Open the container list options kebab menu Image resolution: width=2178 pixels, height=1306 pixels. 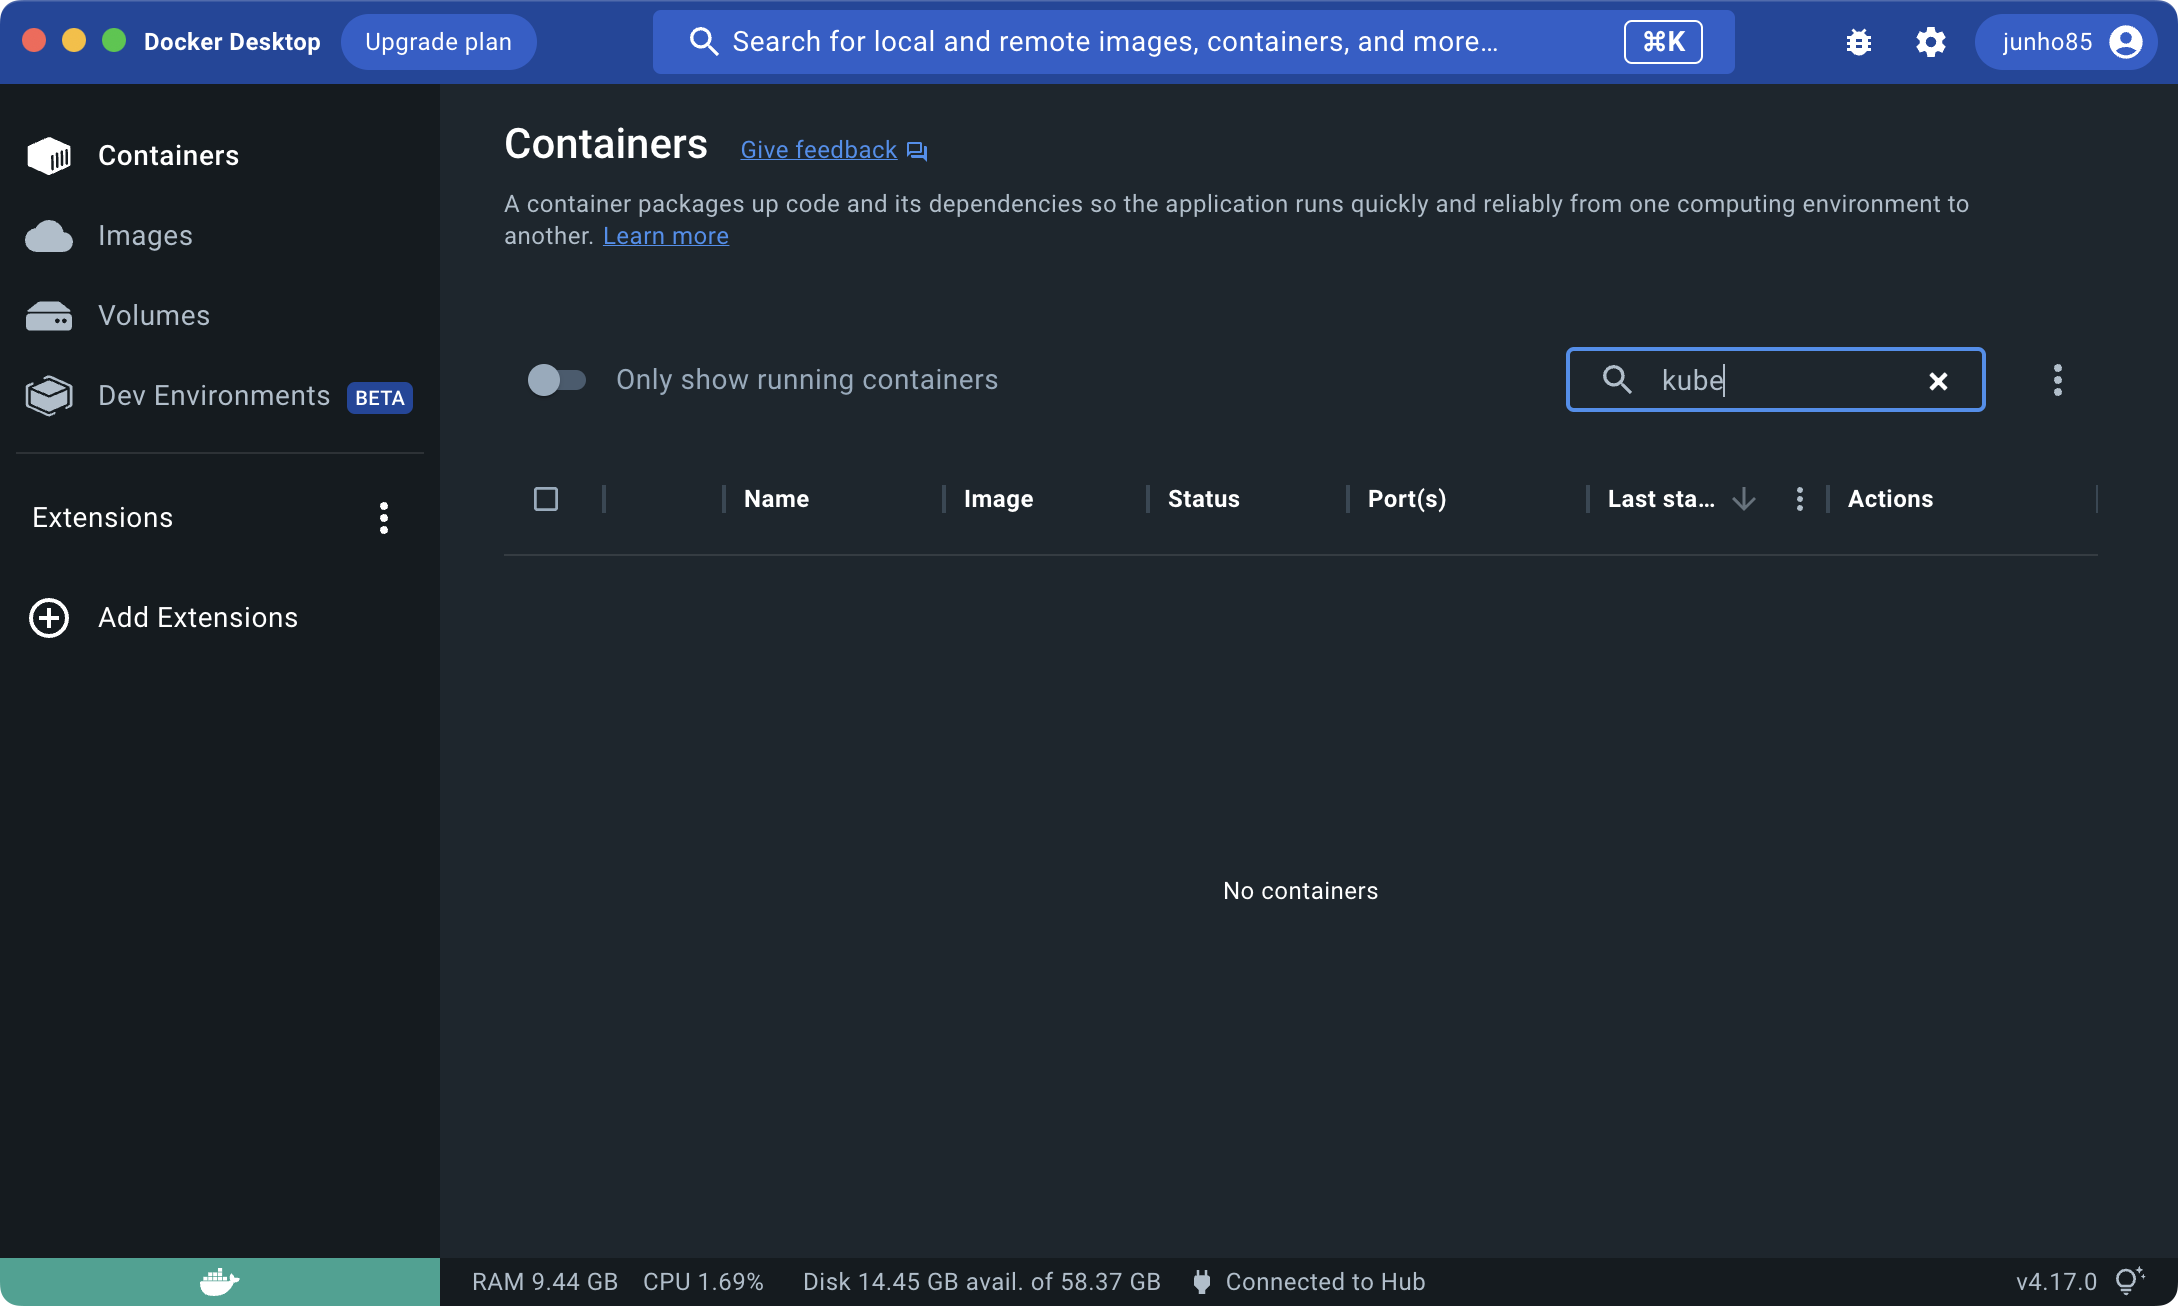point(2057,380)
